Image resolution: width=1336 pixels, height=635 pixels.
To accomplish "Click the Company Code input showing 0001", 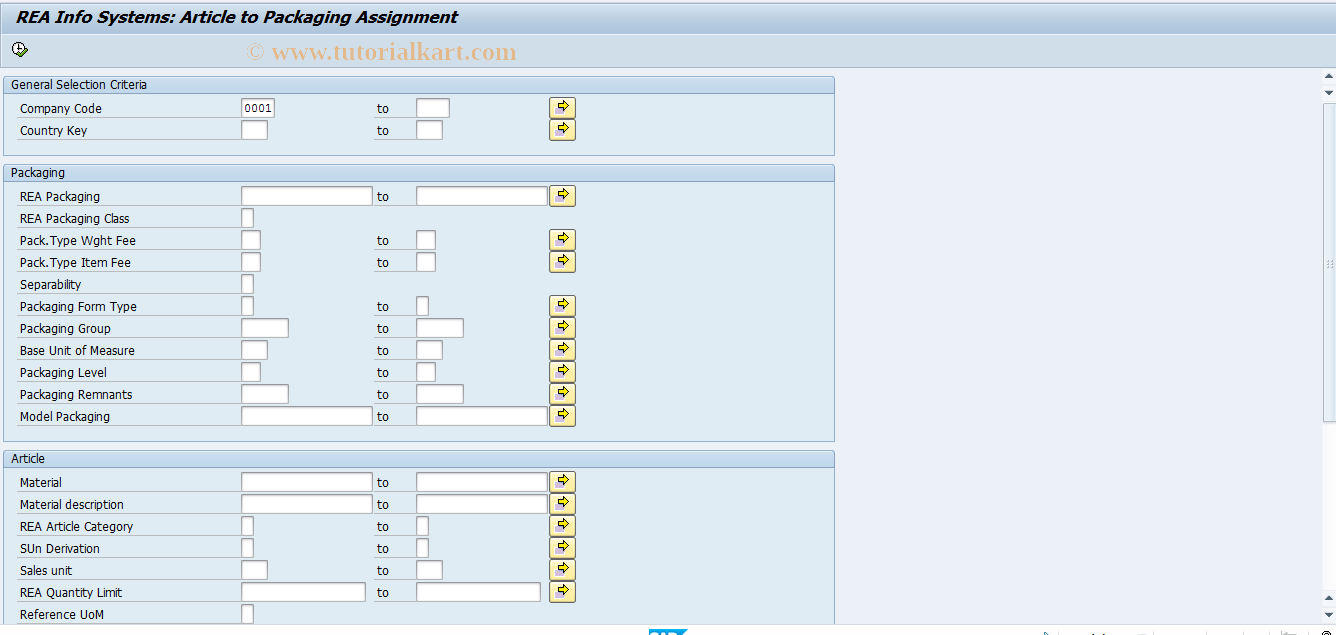I will pyautogui.click(x=256, y=107).
